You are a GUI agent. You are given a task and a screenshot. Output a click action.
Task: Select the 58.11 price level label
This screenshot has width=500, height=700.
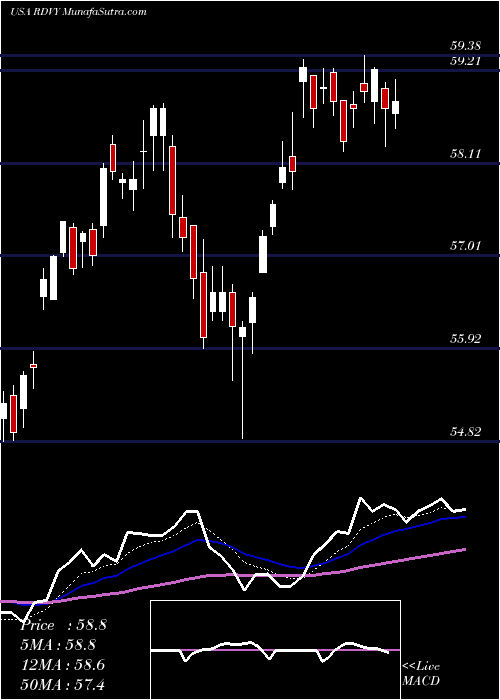465,154
